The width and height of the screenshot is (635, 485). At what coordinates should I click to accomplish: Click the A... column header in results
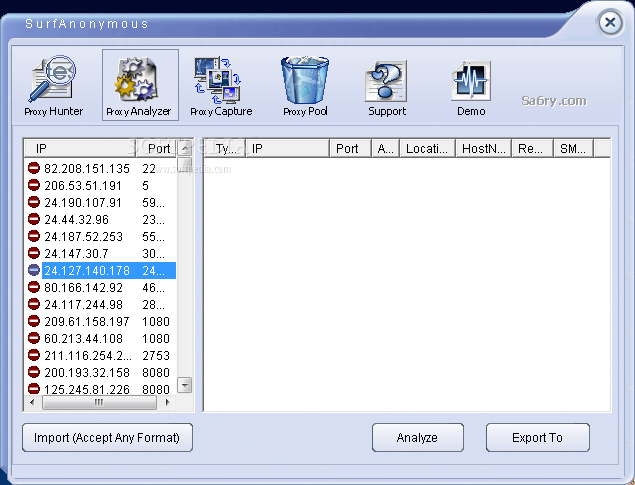[386, 148]
